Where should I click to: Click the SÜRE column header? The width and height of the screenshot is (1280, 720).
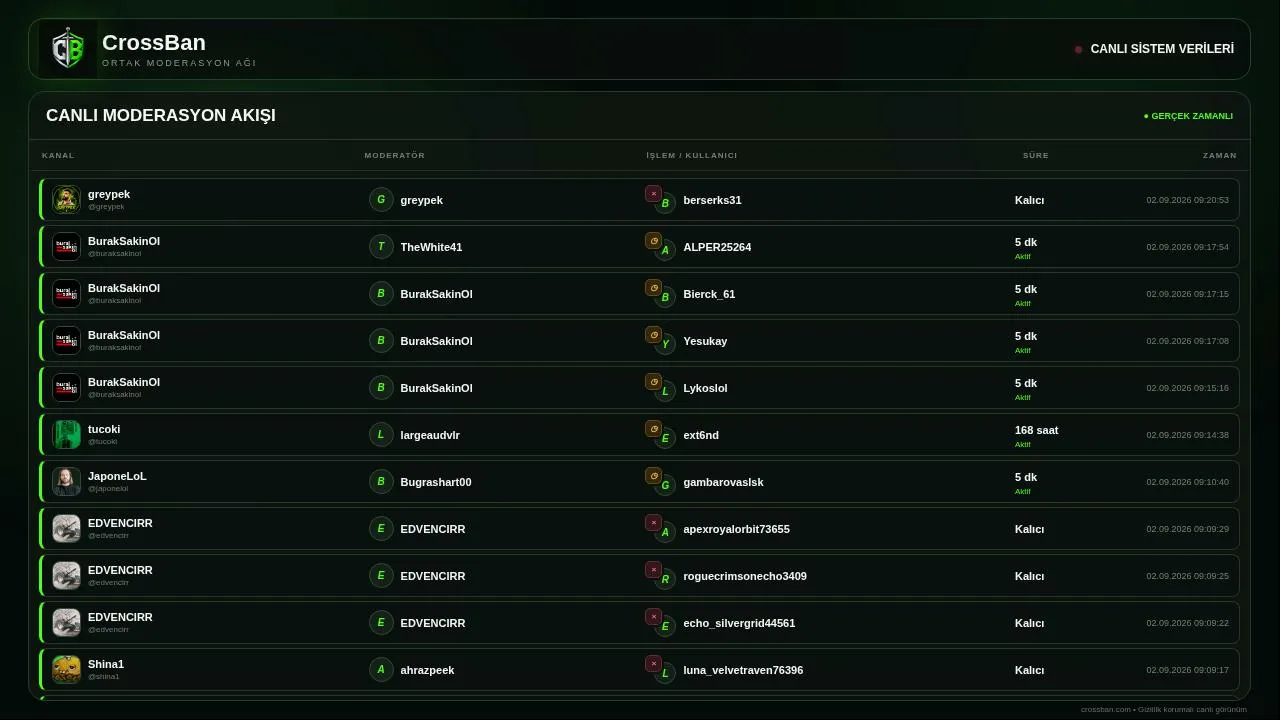pyautogui.click(x=1035, y=156)
